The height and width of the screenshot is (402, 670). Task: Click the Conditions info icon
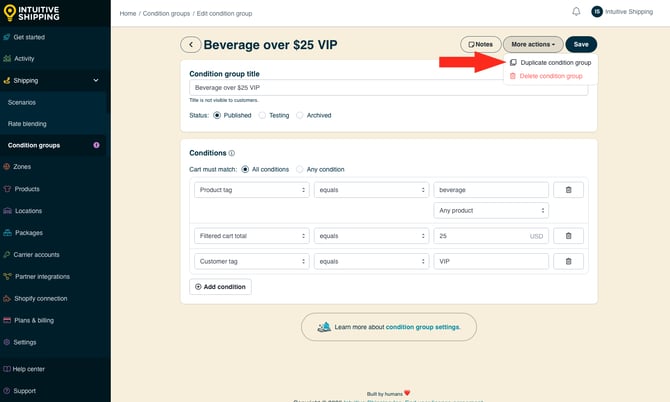coord(232,153)
